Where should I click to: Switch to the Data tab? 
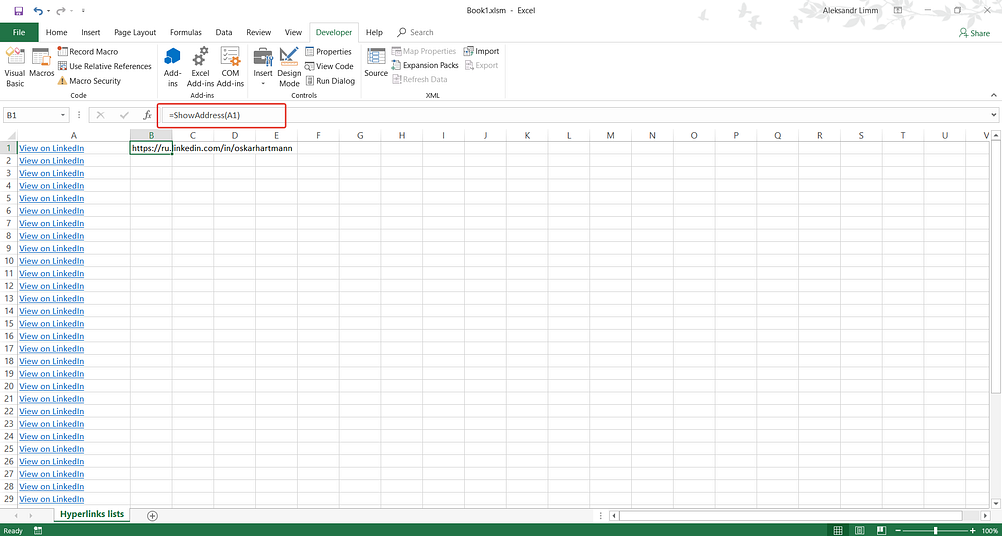(x=224, y=33)
